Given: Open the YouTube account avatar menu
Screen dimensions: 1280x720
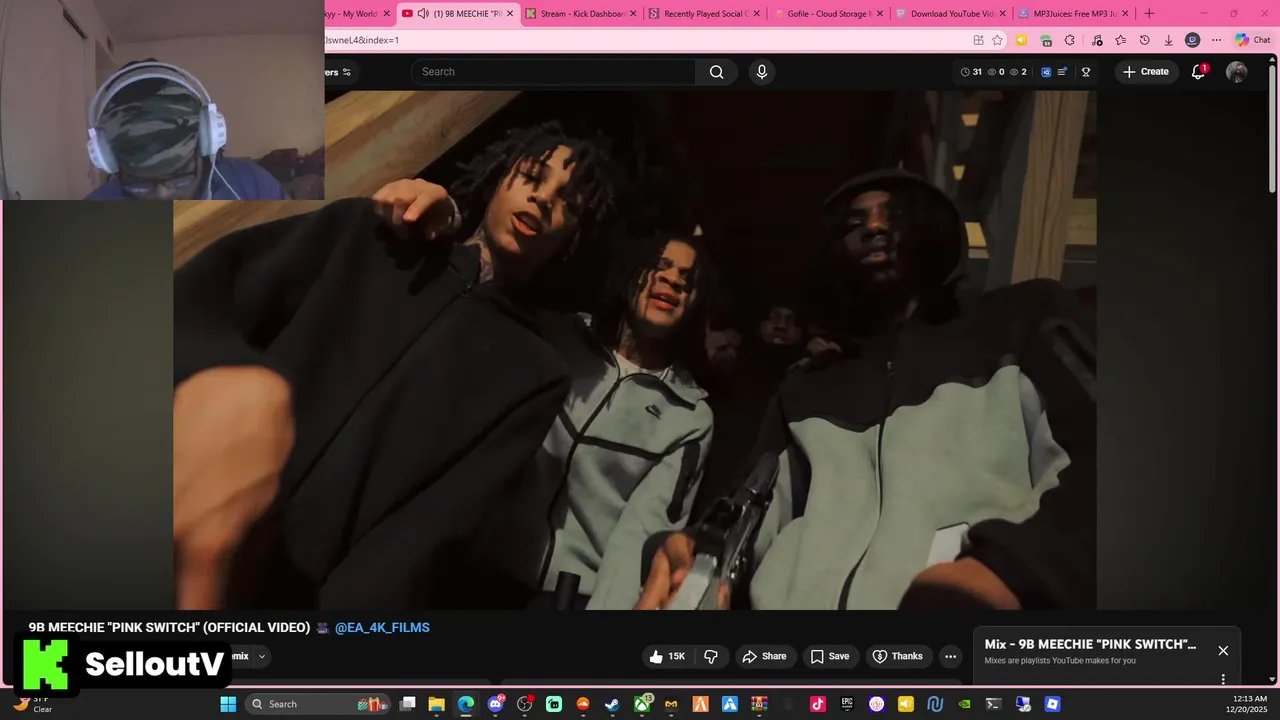Looking at the screenshot, I should [x=1237, y=72].
